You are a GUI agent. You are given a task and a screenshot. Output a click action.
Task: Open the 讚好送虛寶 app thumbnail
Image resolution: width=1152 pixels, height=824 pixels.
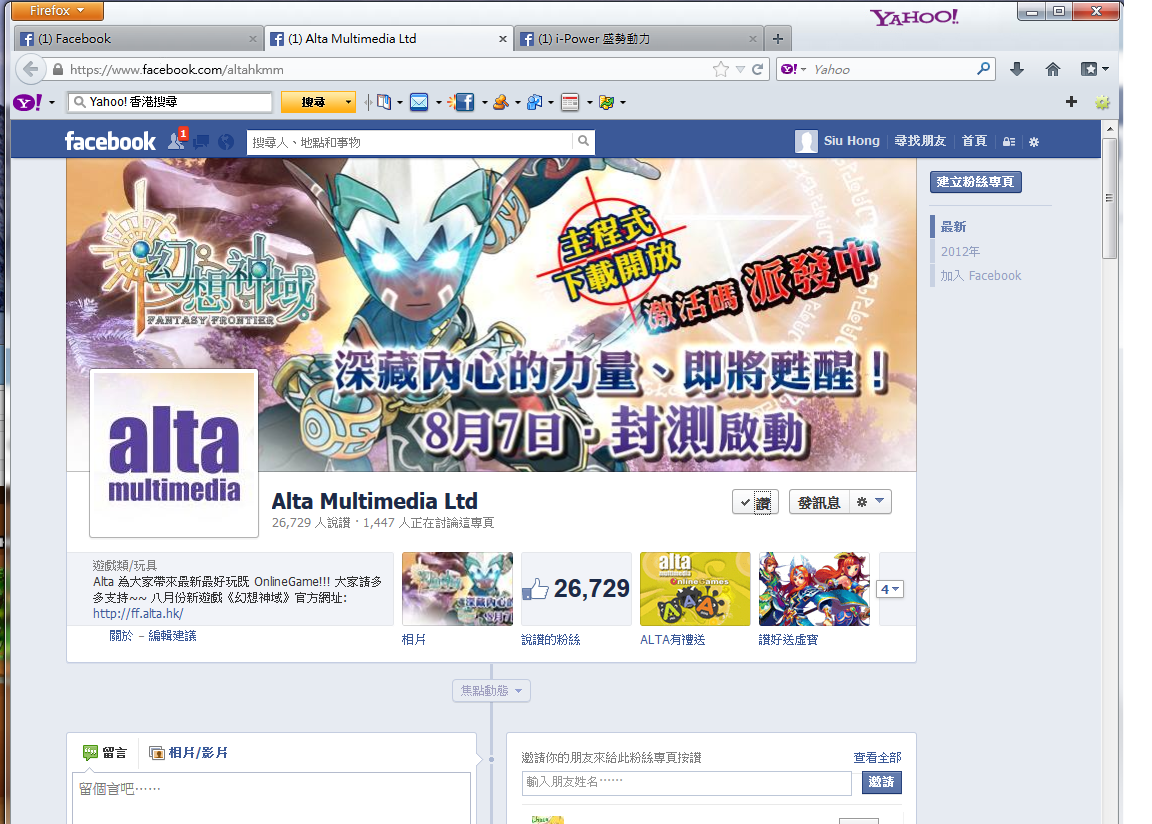814,589
